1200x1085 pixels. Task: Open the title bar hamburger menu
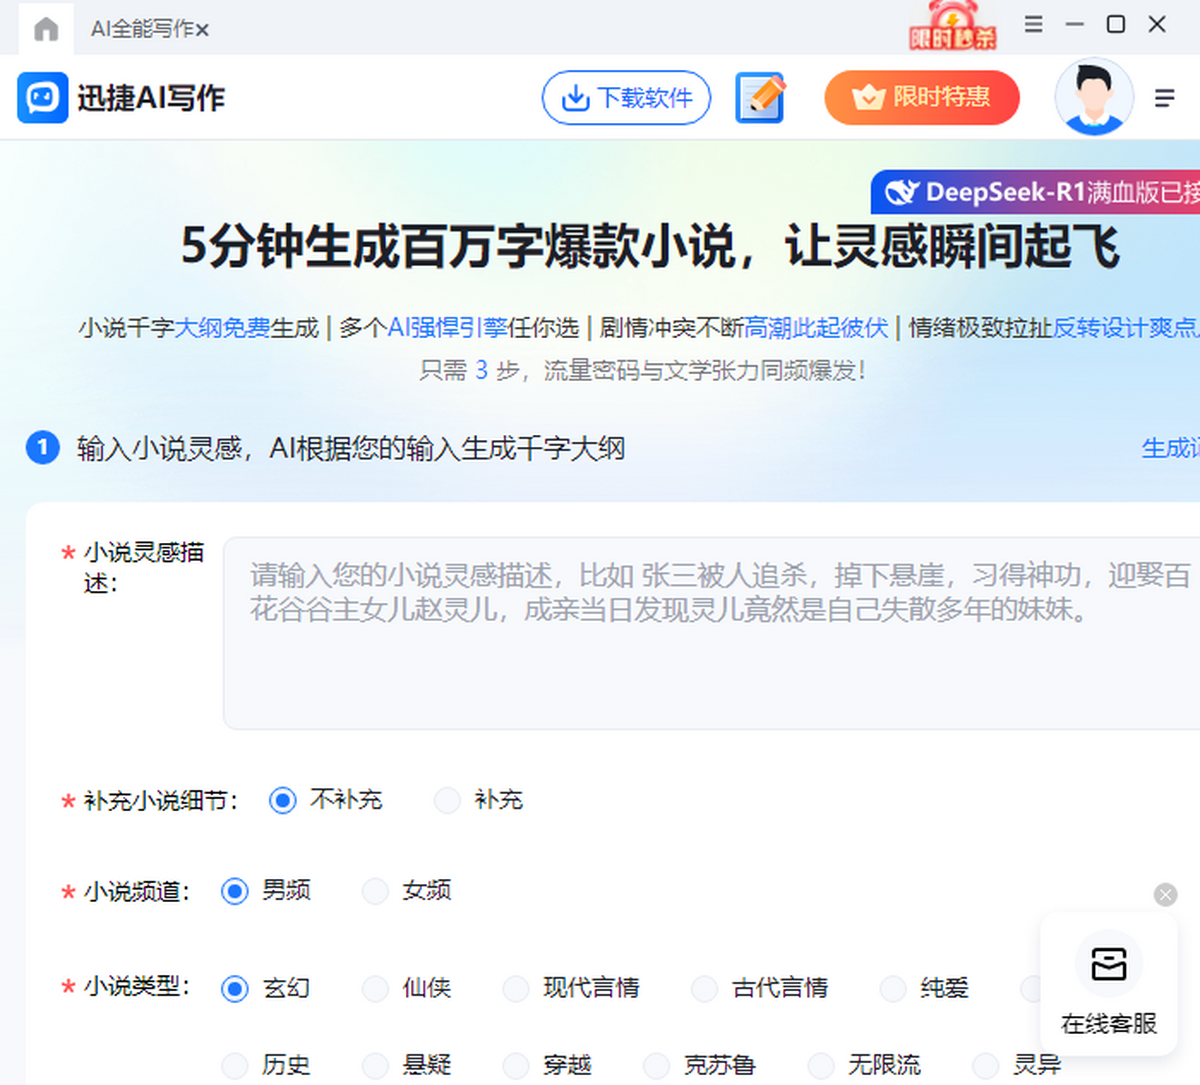tap(1034, 24)
